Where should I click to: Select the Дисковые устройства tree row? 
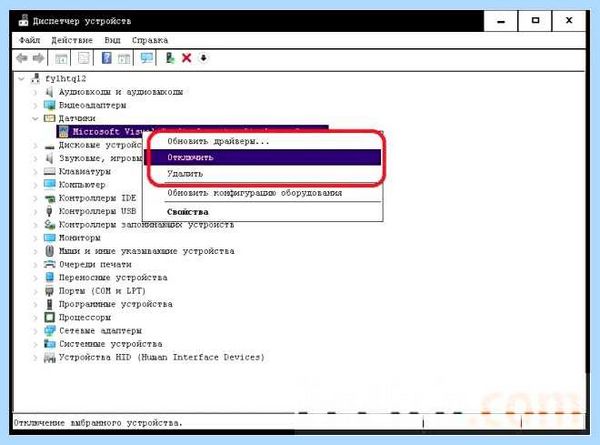point(93,145)
